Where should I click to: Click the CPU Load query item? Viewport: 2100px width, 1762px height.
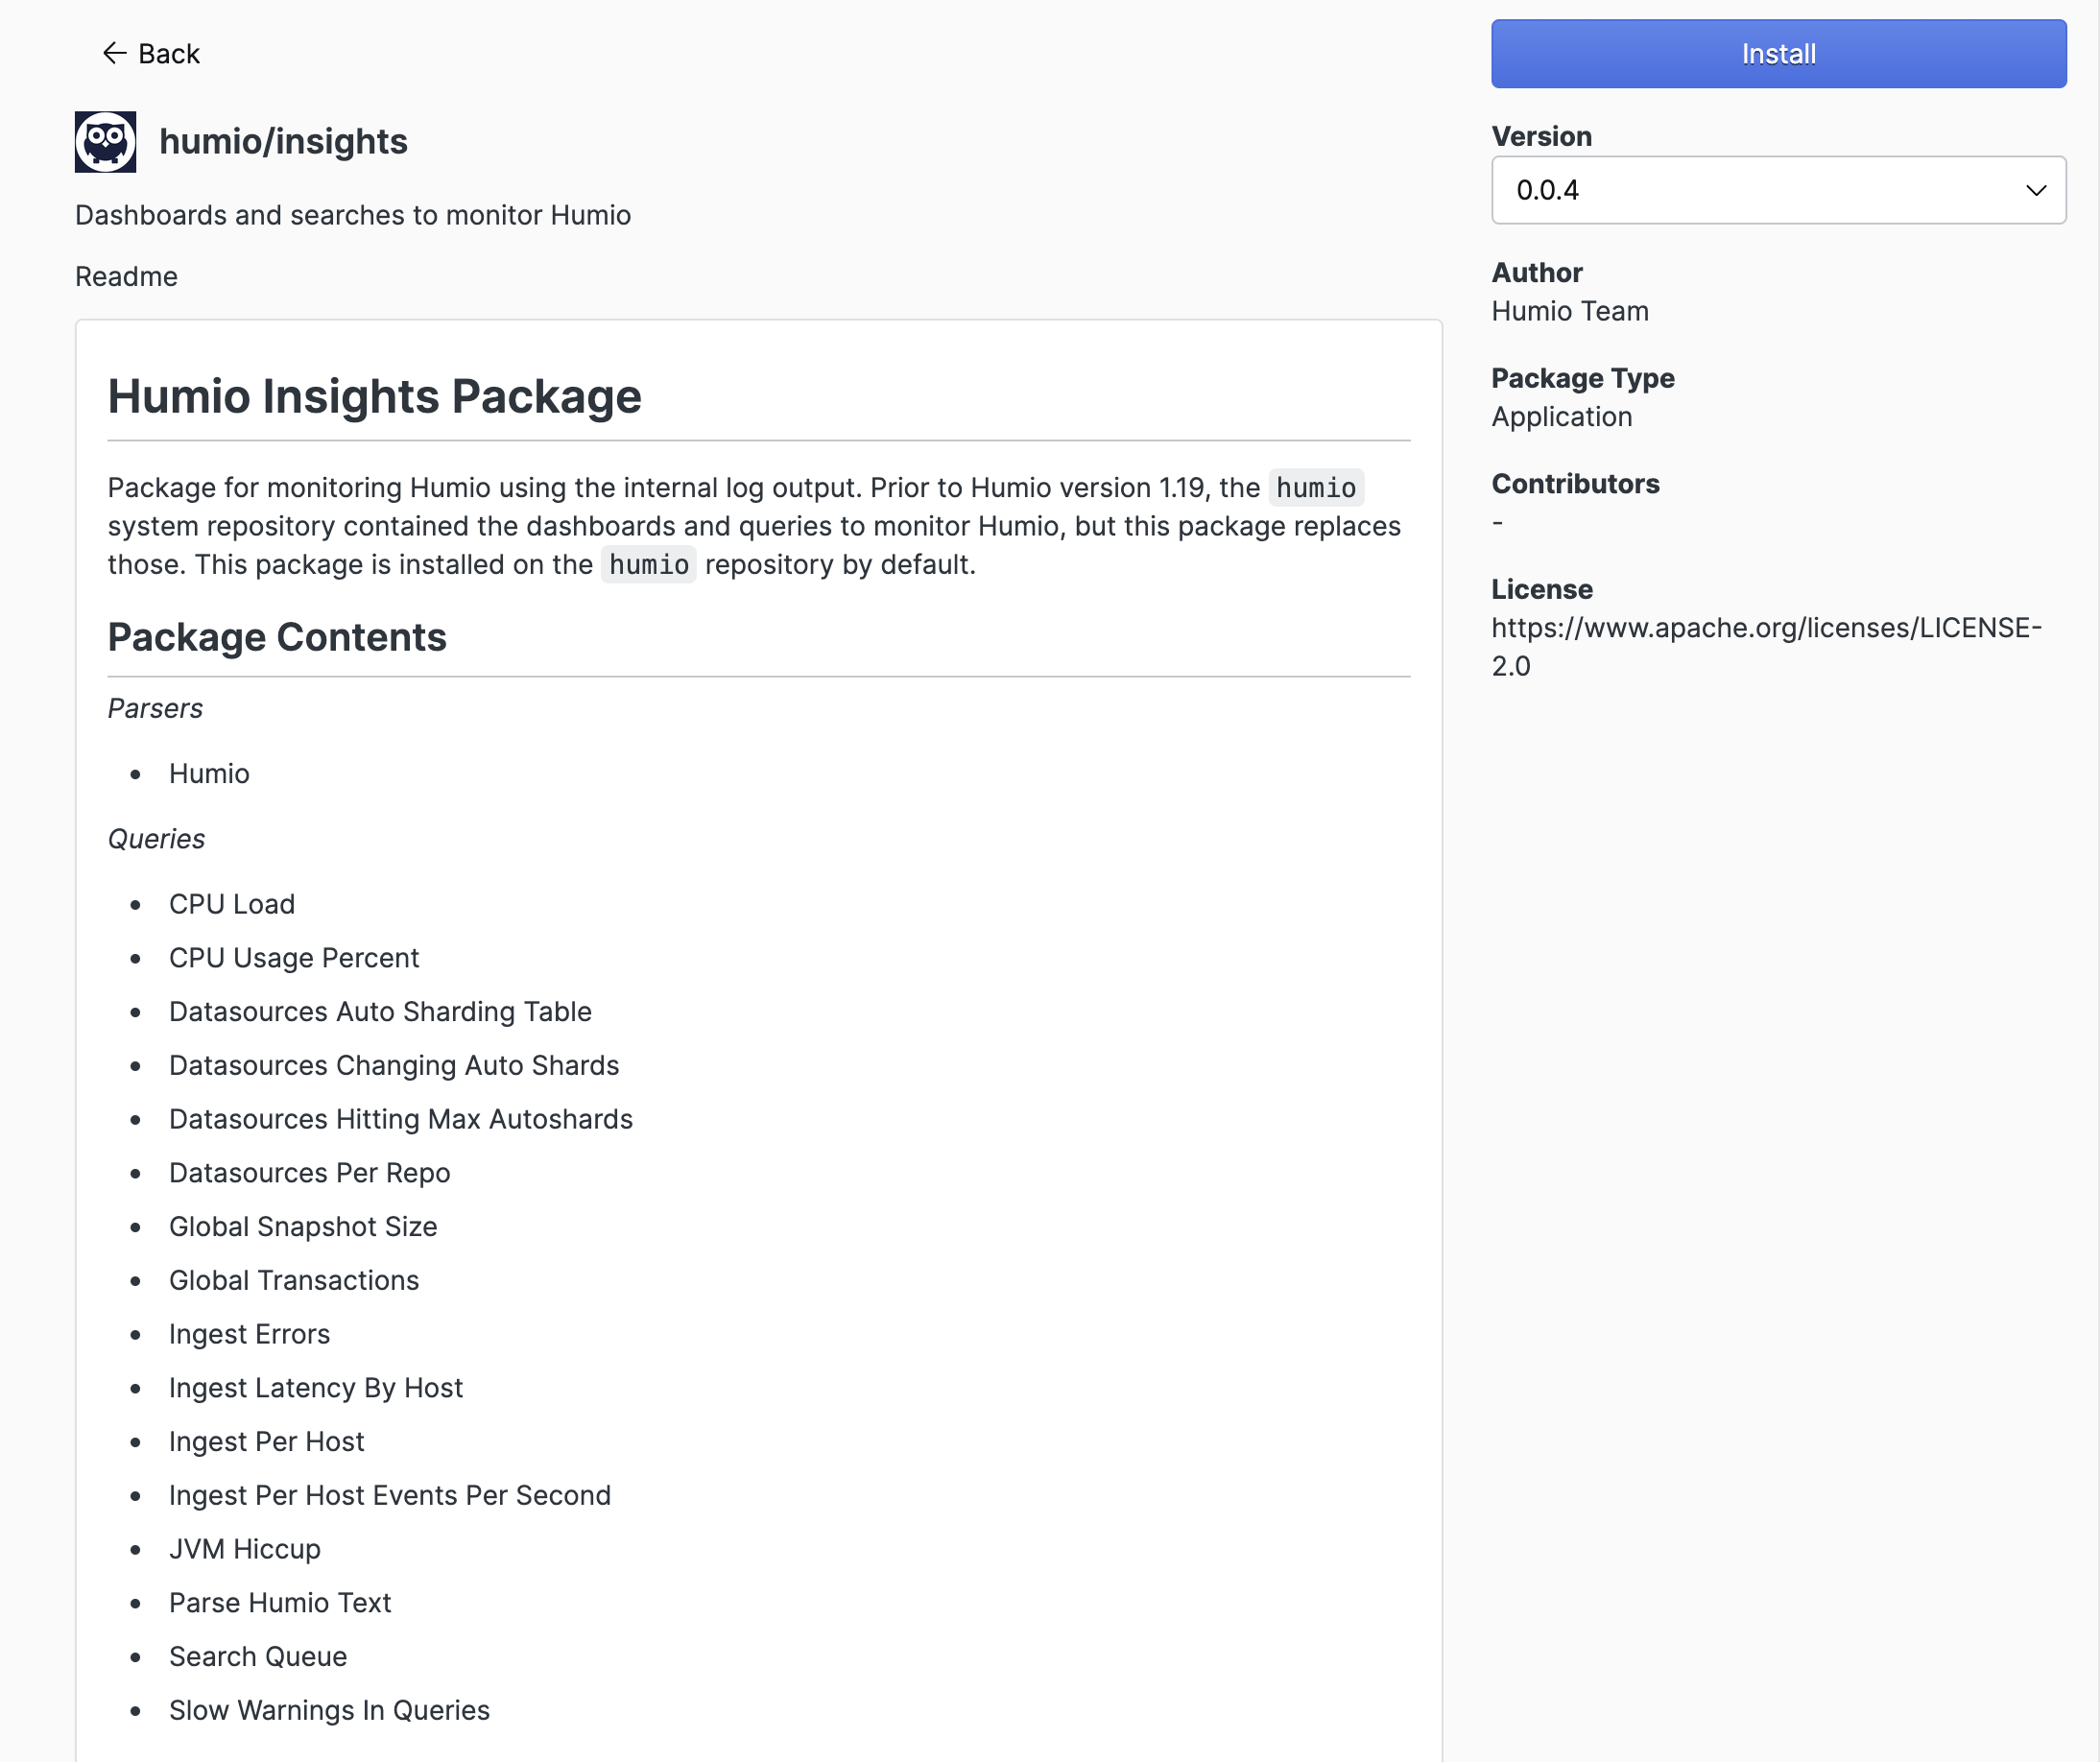click(232, 904)
